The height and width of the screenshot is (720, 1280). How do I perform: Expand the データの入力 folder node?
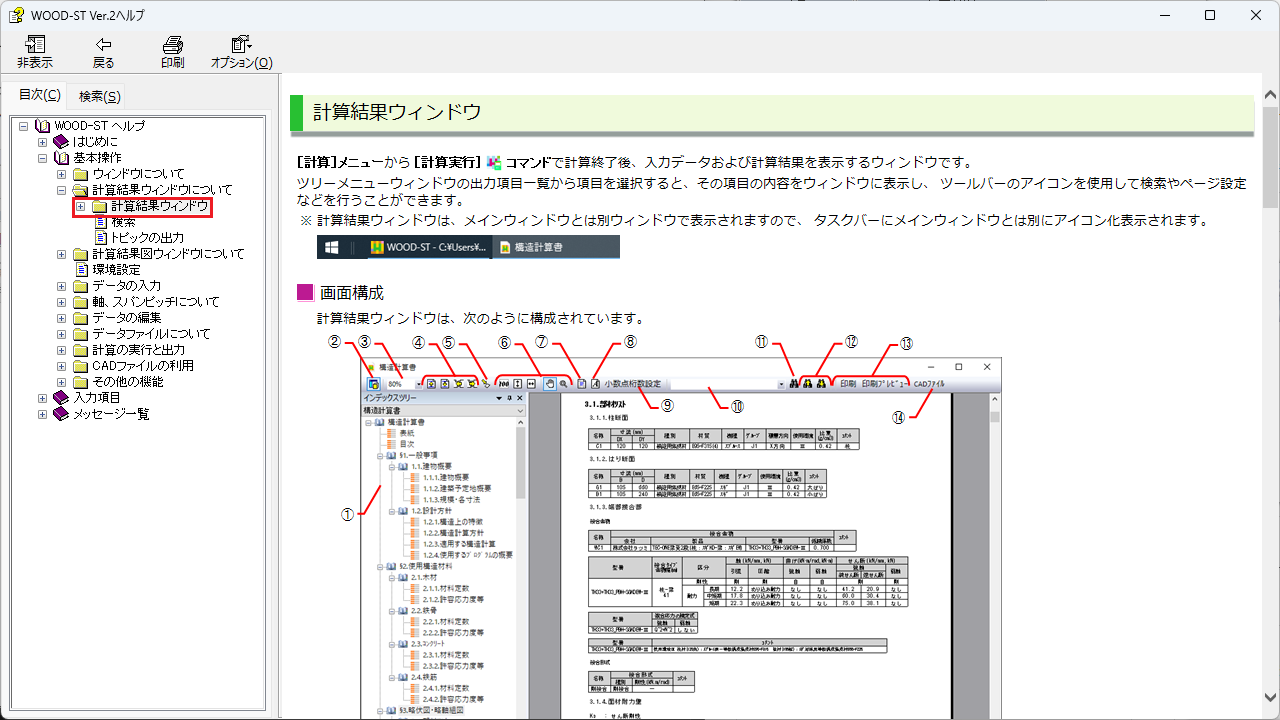[x=62, y=286]
